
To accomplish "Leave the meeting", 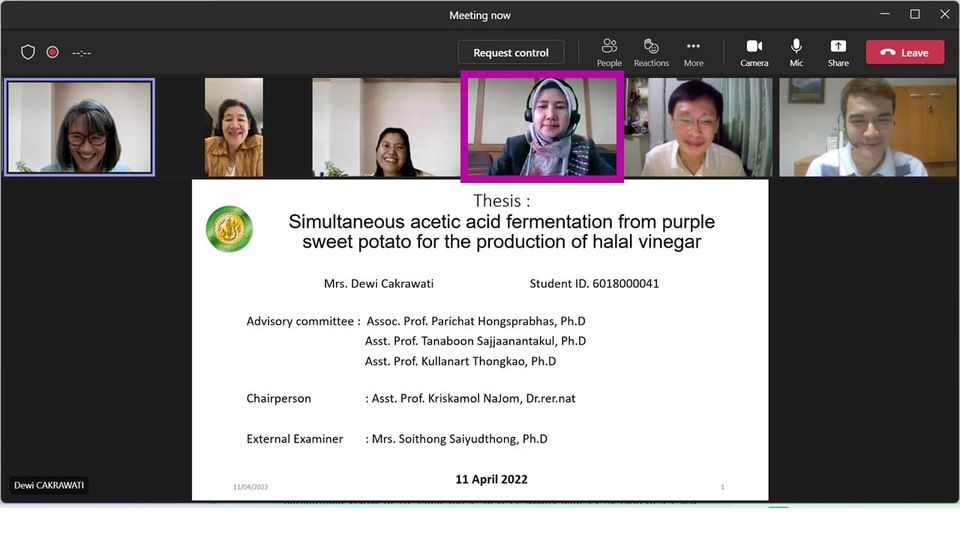I will point(905,53).
